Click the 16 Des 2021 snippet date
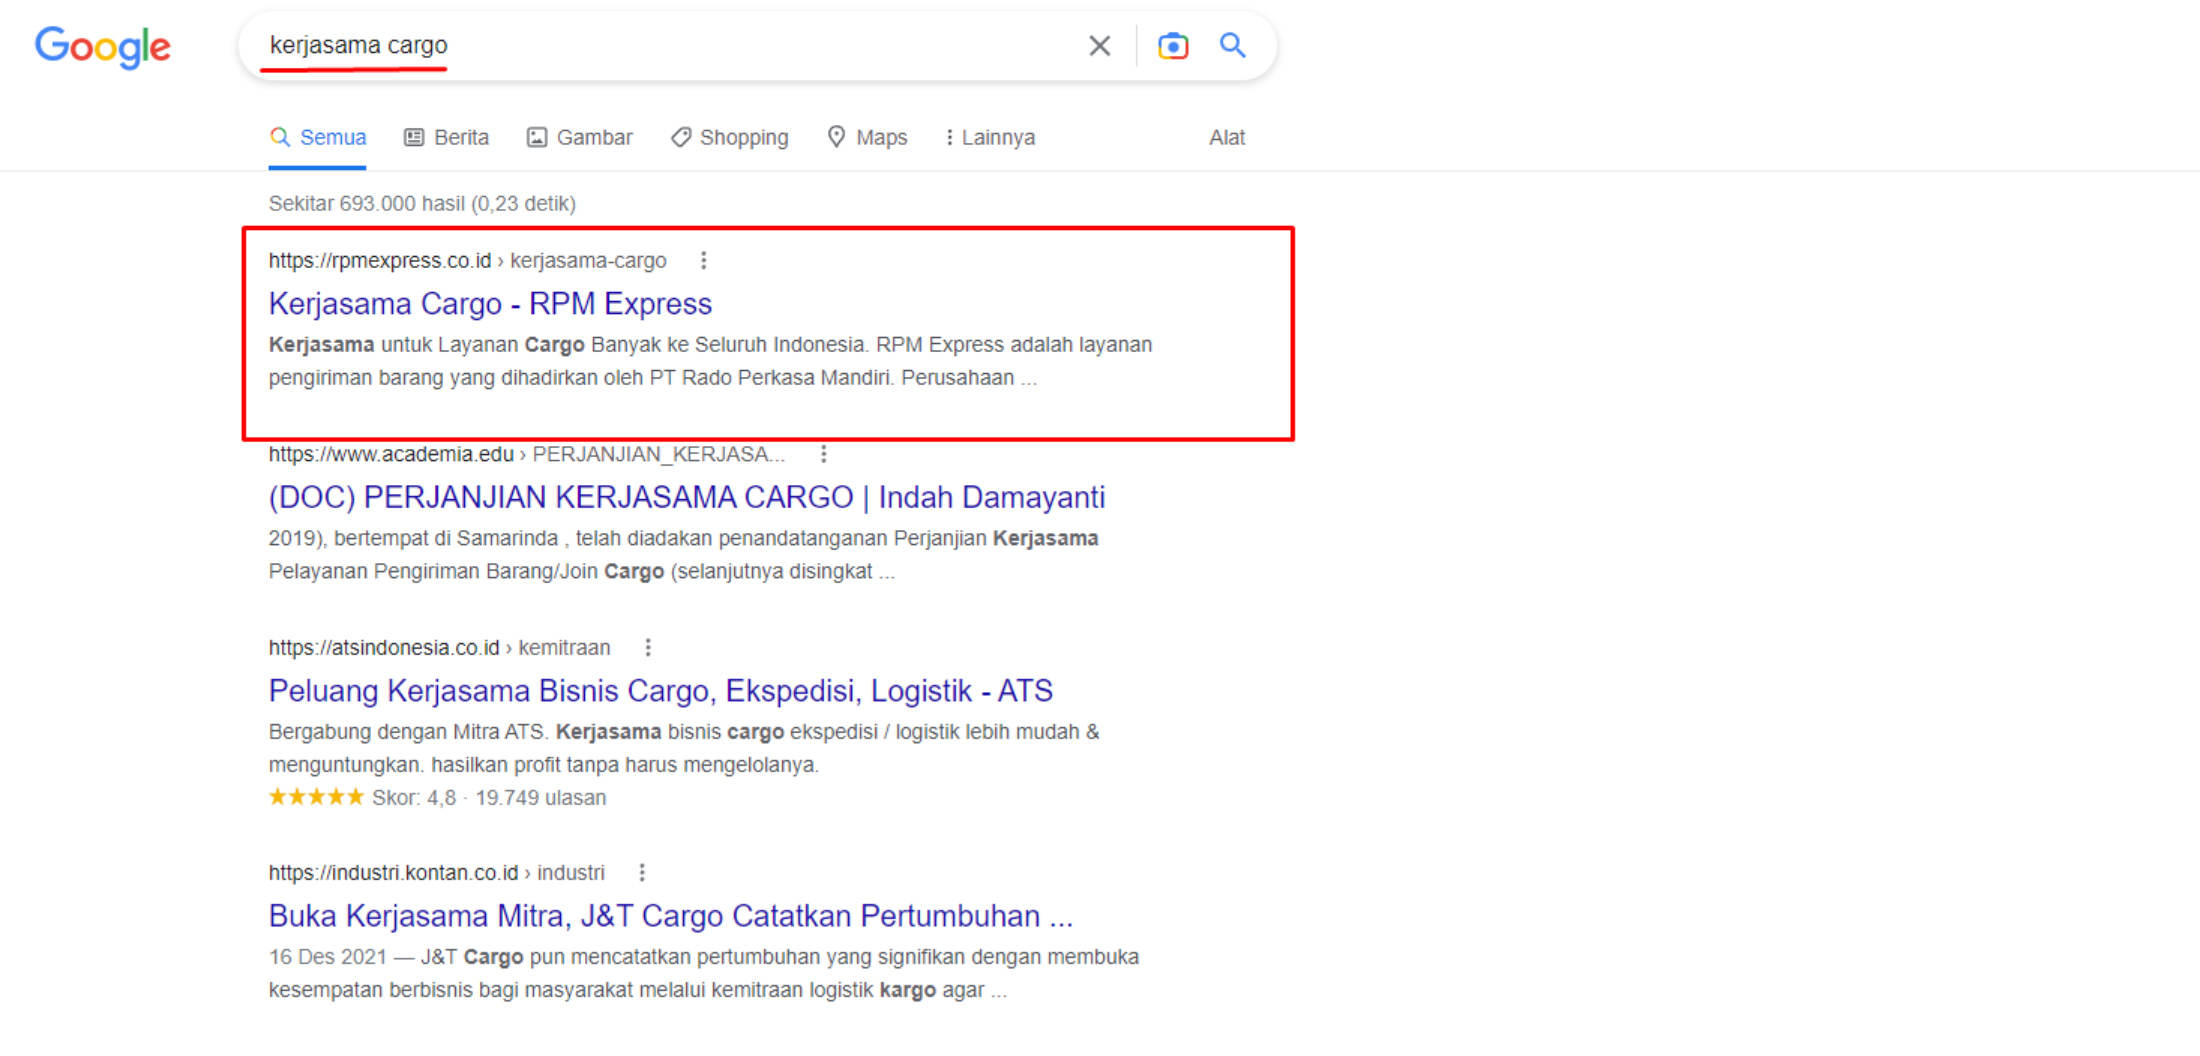Viewport: 2200px width, 1056px height. click(327, 957)
